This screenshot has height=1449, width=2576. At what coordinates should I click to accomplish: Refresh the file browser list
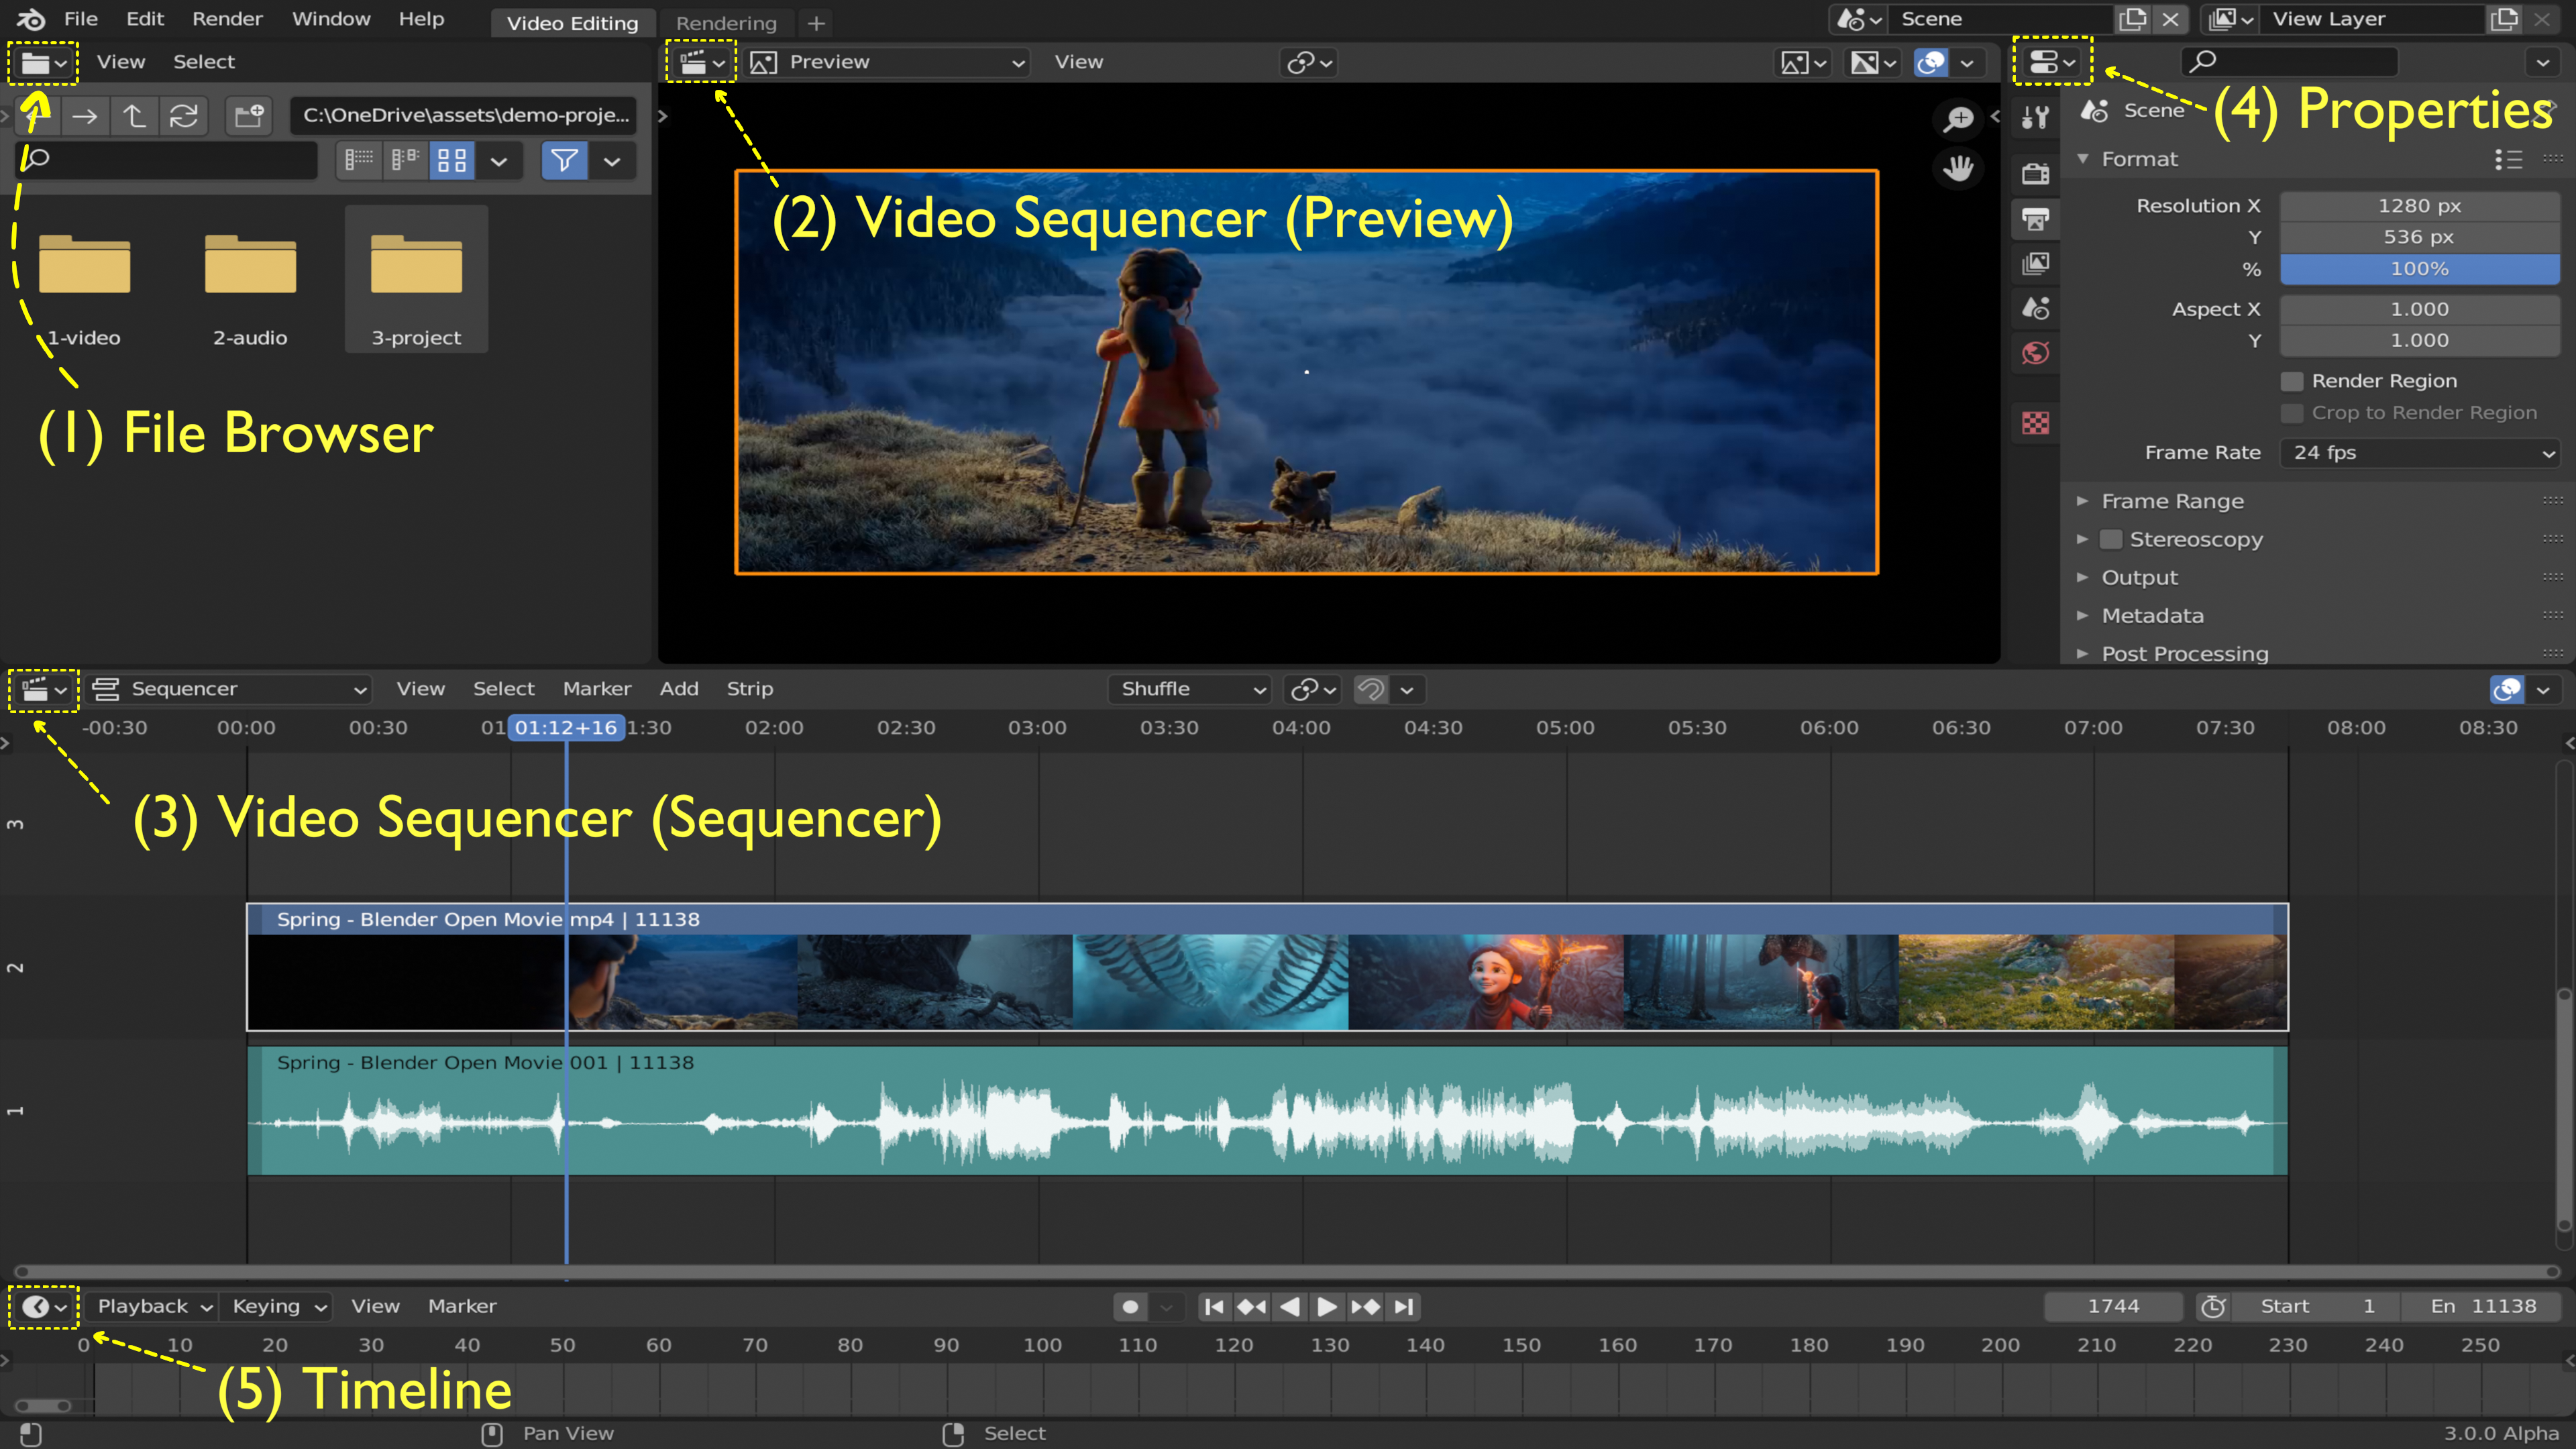tap(184, 116)
